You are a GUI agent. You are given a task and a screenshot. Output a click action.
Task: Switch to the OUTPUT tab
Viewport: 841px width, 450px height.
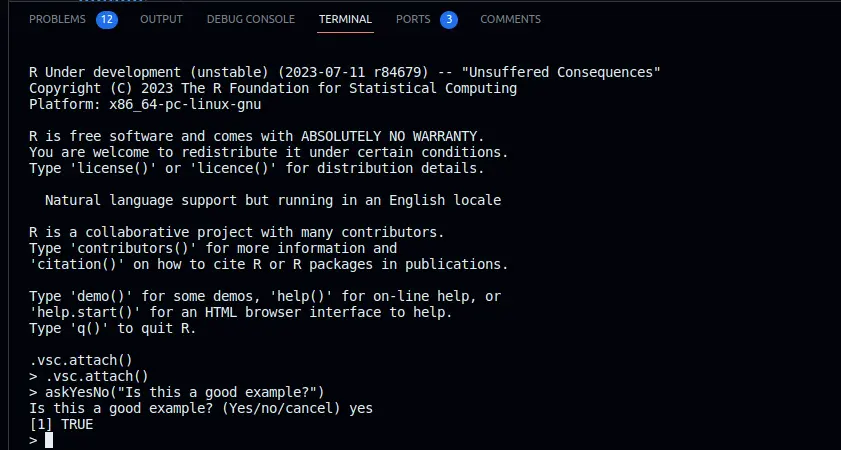click(161, 19)
